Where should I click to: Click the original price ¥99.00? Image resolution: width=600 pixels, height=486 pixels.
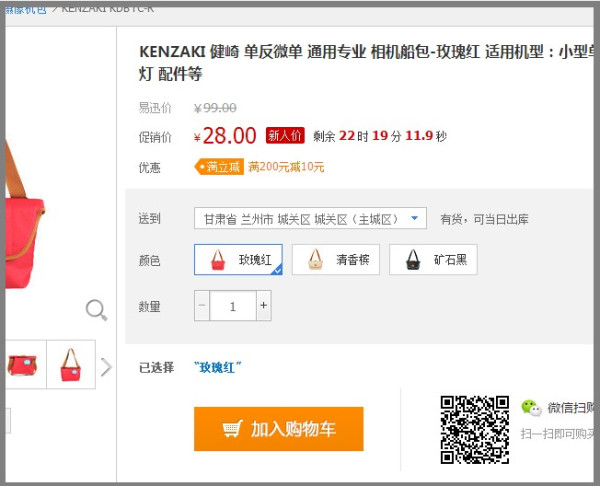(x=215, y=108)
